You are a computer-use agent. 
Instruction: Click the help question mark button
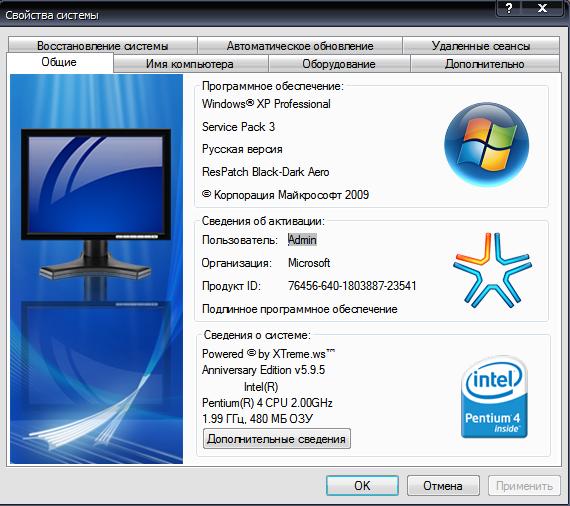click(x=509, y=8)
